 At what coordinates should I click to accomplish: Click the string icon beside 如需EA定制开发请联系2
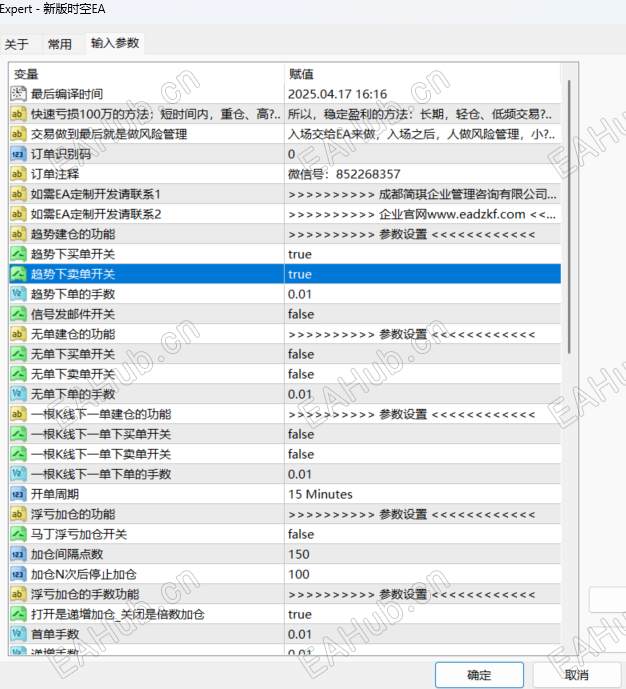(18, 214)
